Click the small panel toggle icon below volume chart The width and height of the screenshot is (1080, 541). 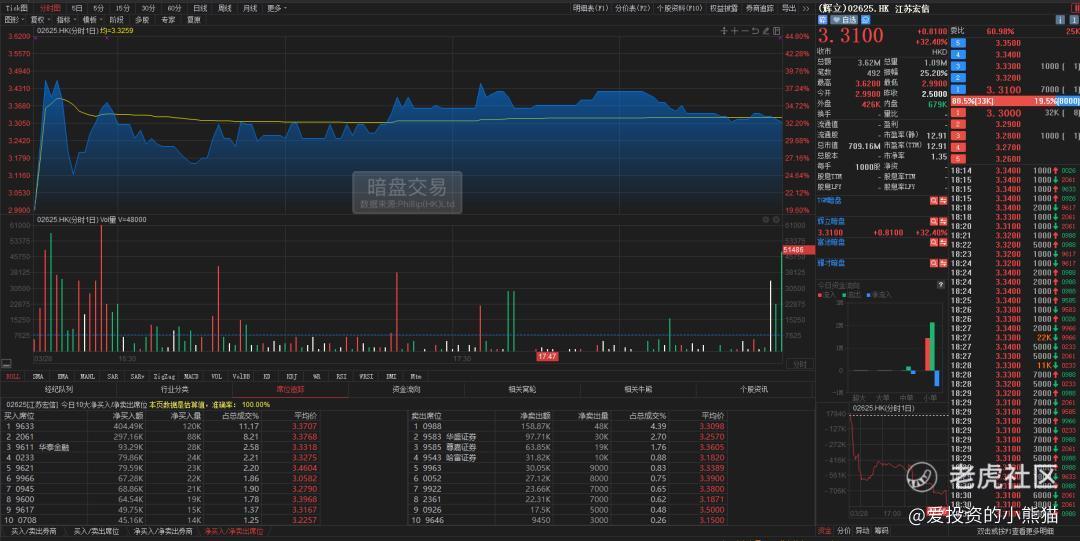(x=6, y=363)
